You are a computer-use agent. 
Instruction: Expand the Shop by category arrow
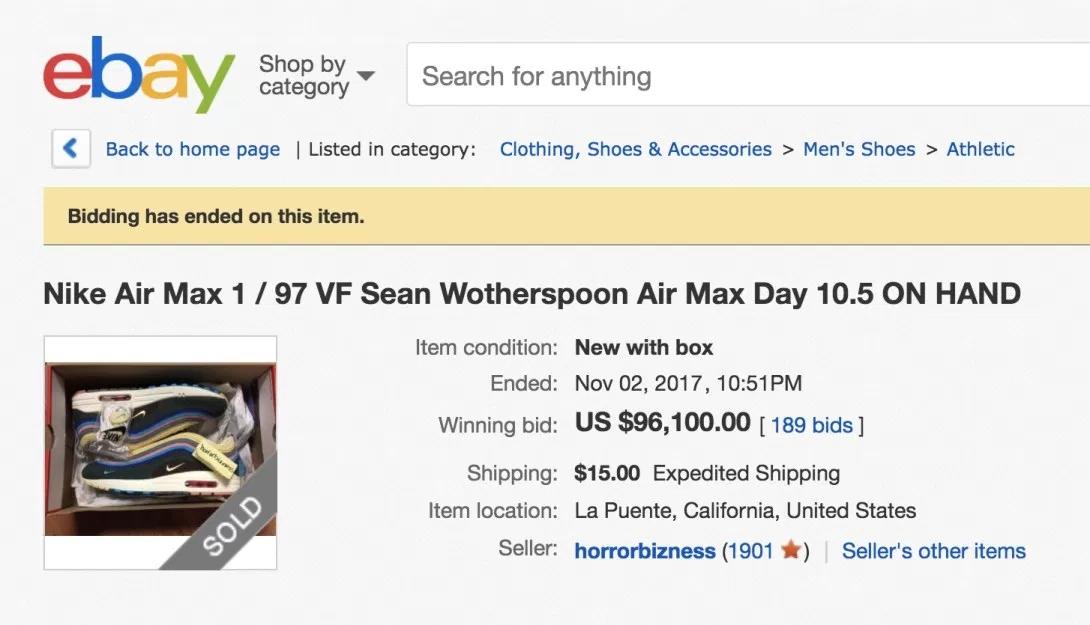365,76
